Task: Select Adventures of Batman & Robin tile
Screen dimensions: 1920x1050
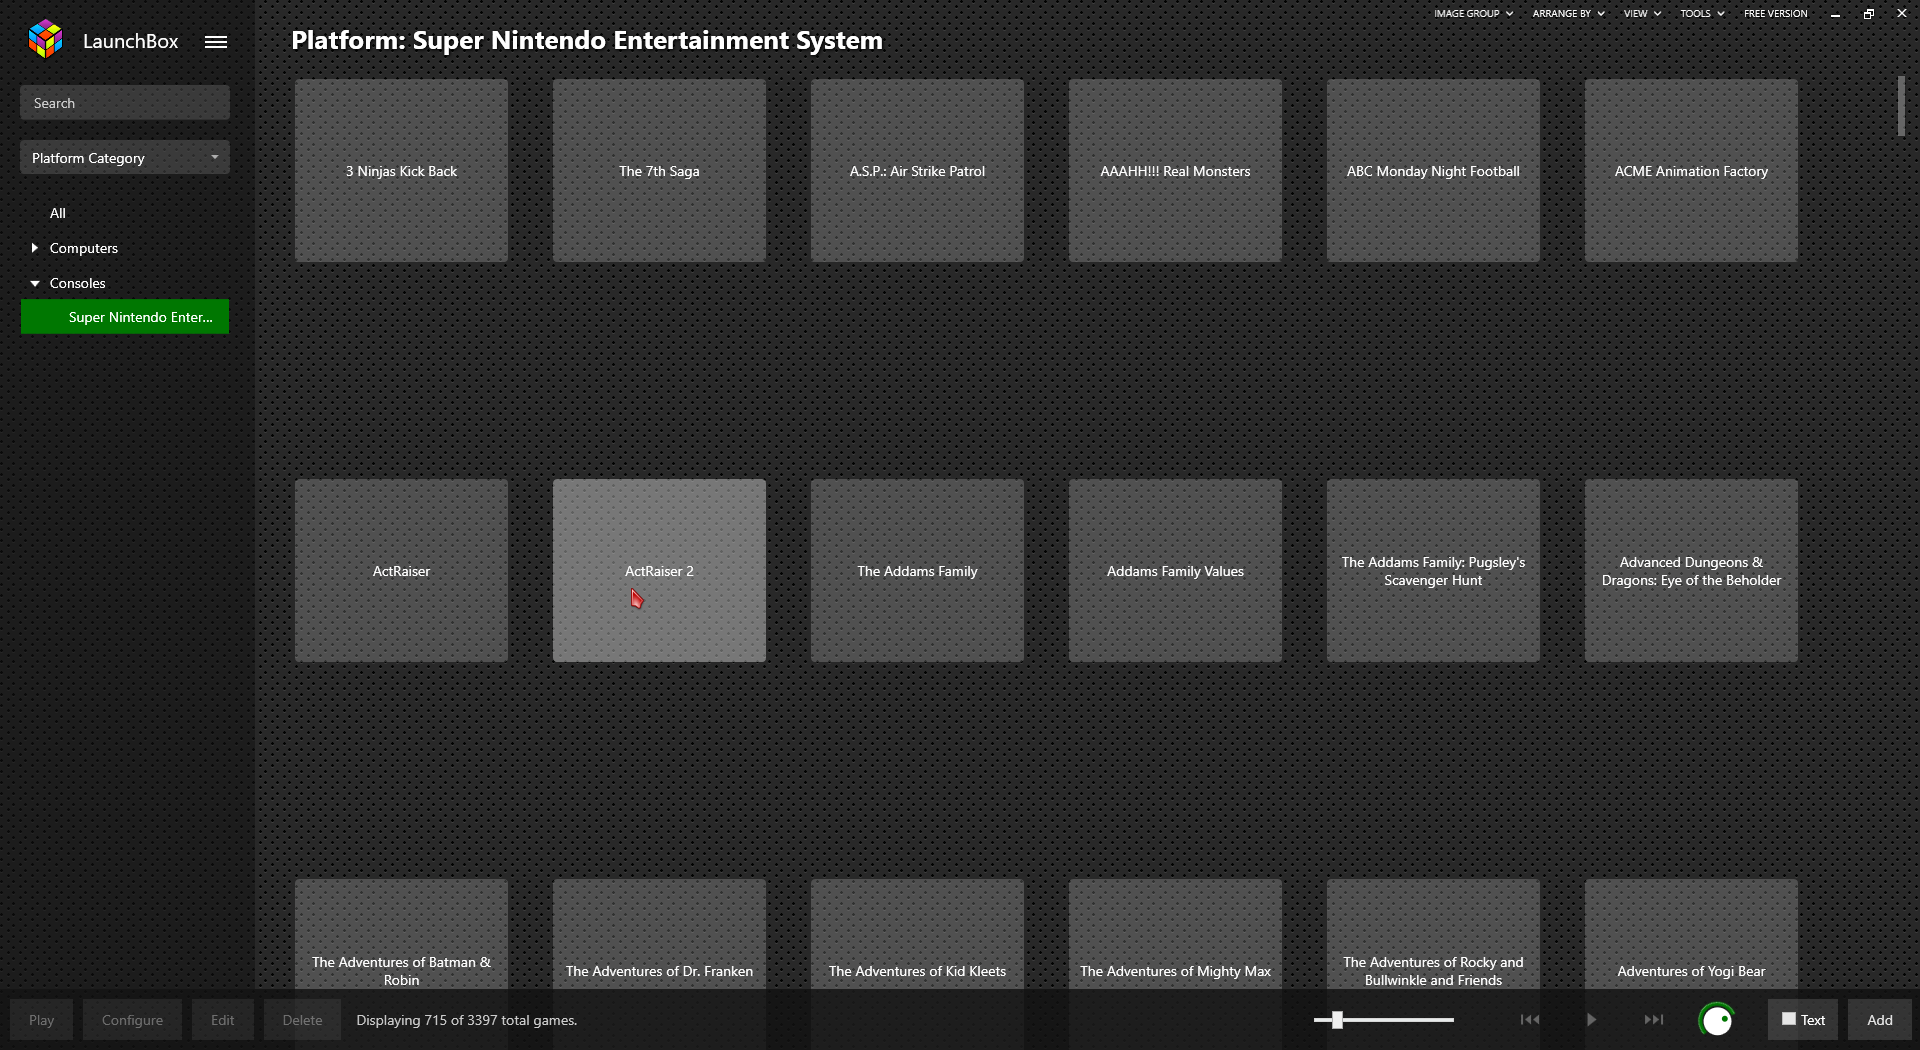Action: pyautogui.click(x=401, y=935)
